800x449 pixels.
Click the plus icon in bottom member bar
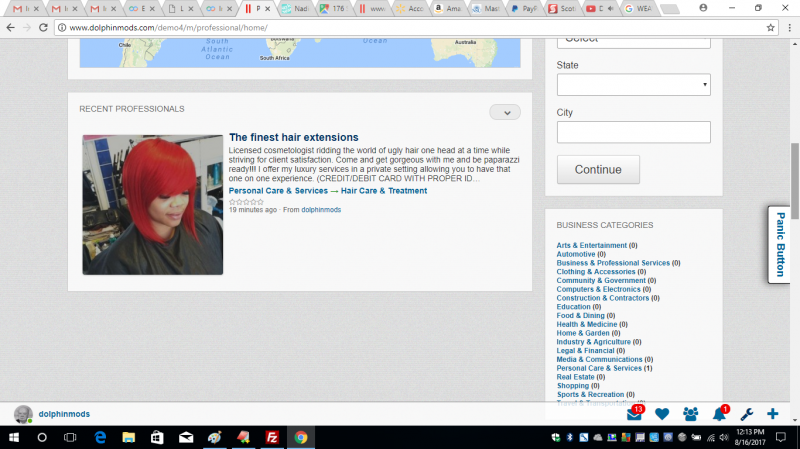coord(772,414)
